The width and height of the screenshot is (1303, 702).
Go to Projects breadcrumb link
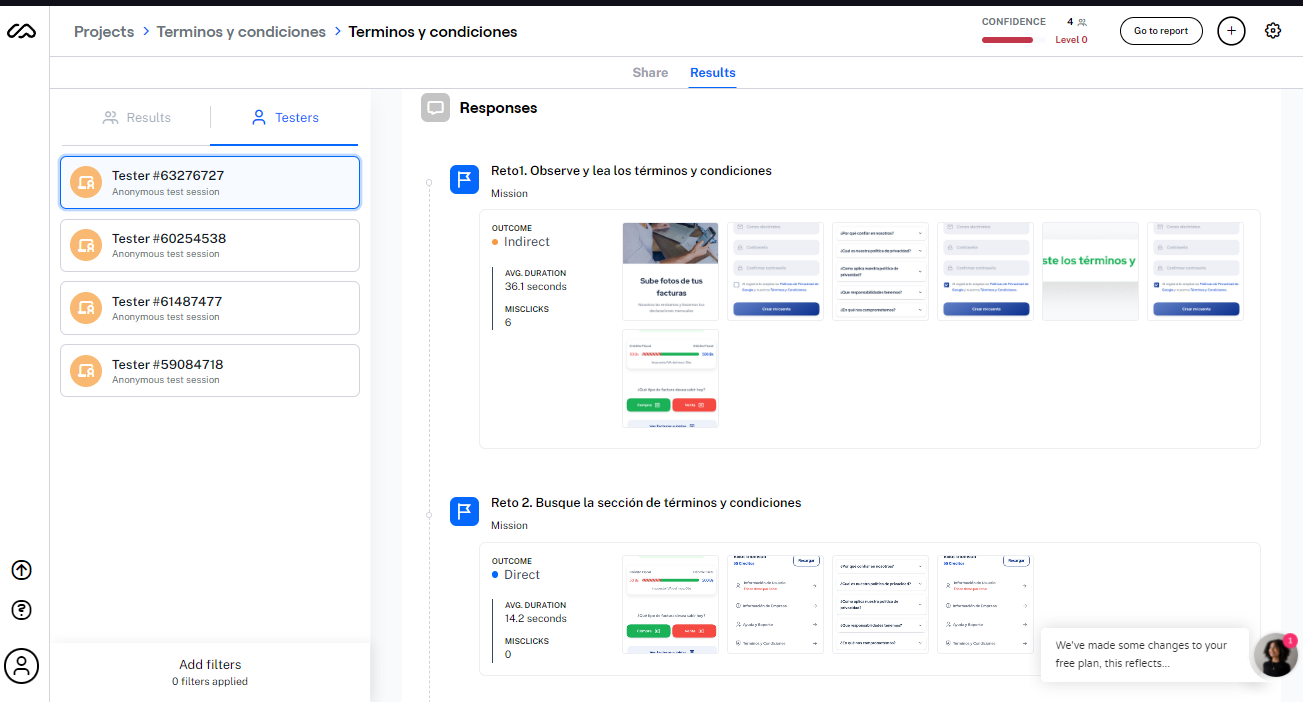click(x=104, y=32)
